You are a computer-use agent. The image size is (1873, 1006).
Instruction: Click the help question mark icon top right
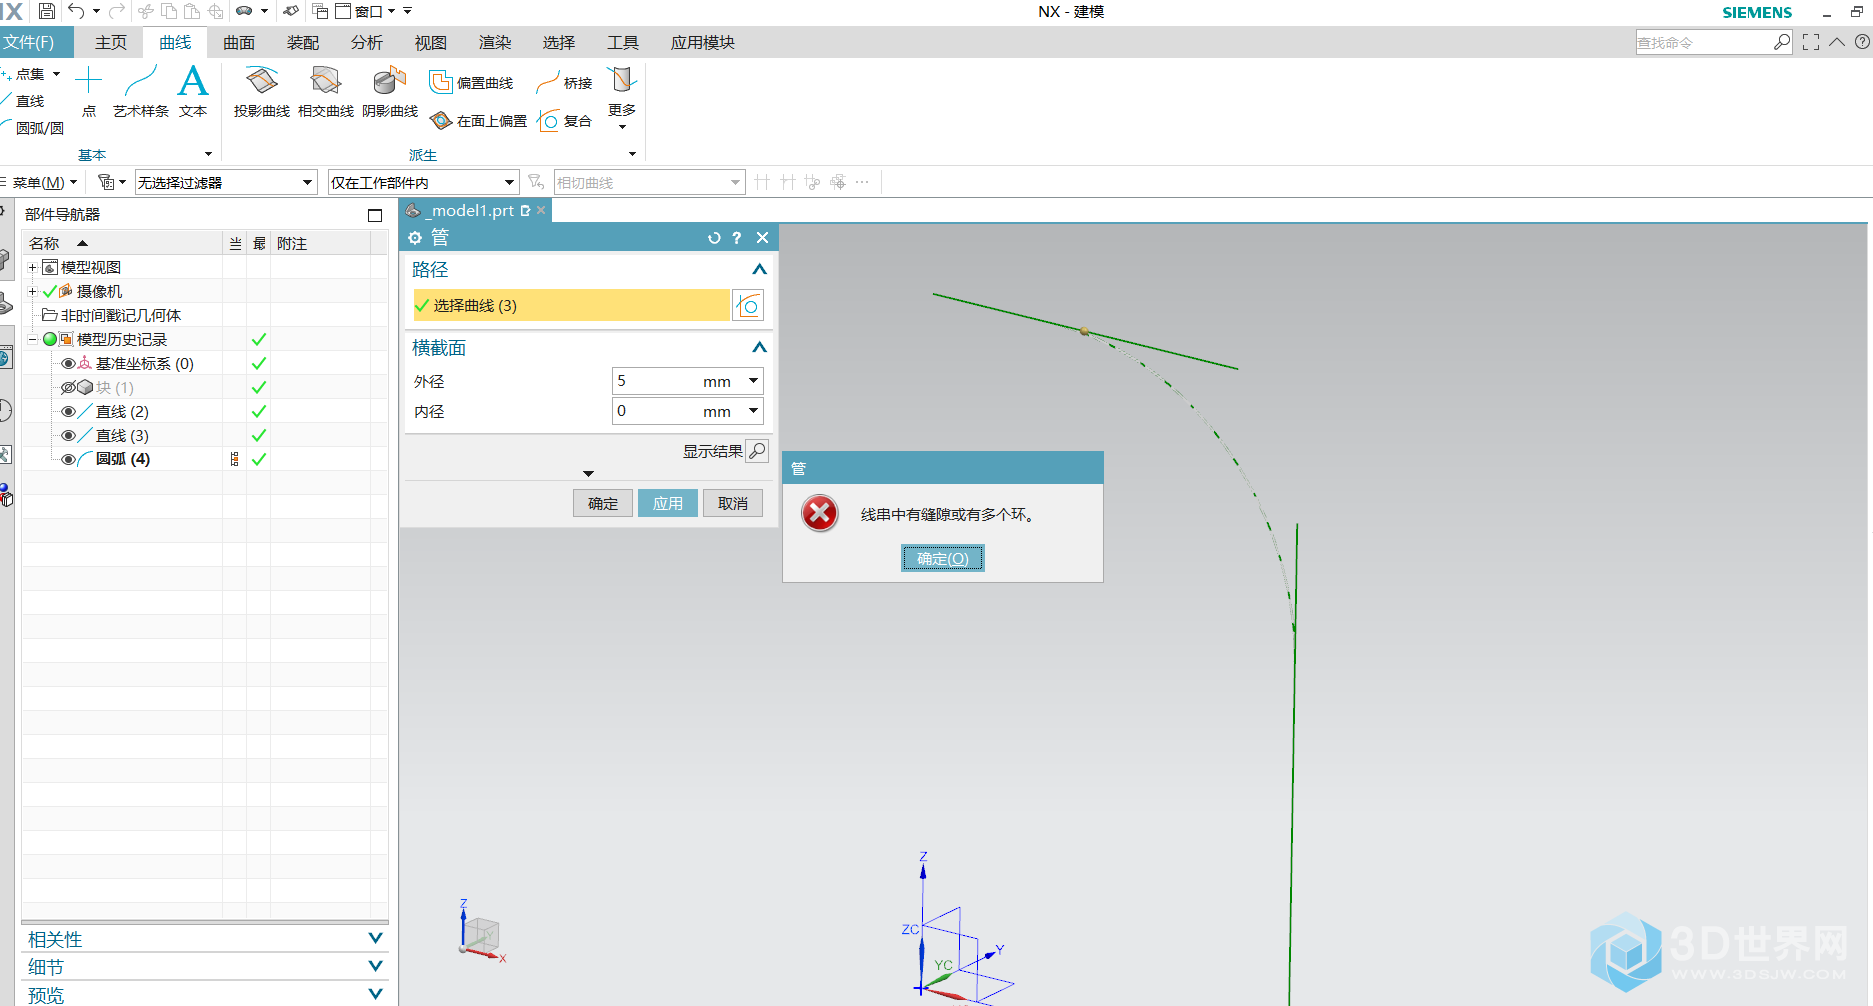point(1862,42)
